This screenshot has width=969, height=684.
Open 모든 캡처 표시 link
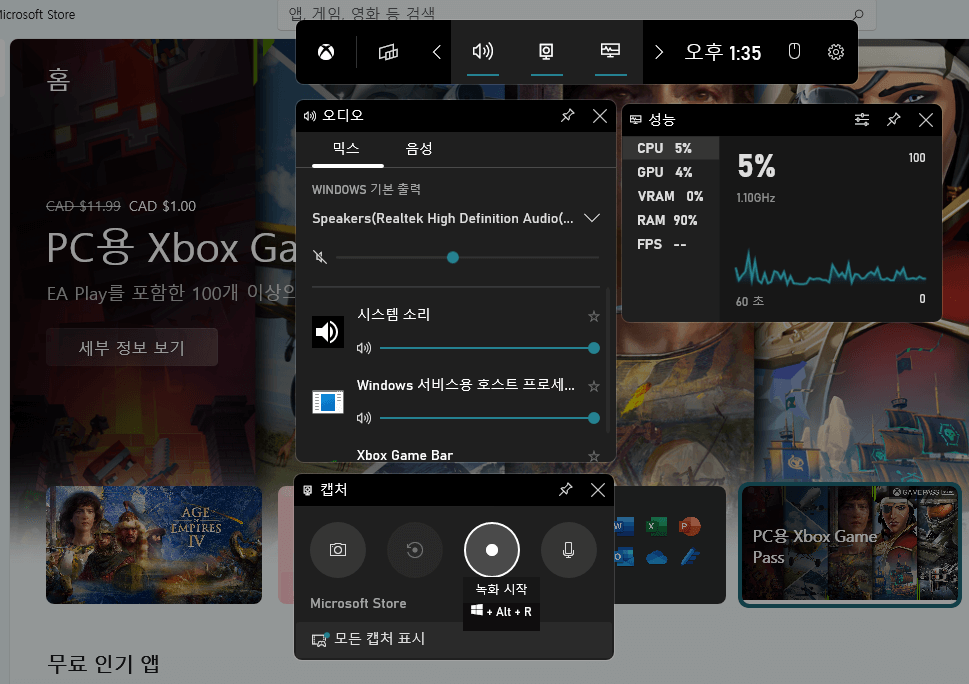pos(368,639)
